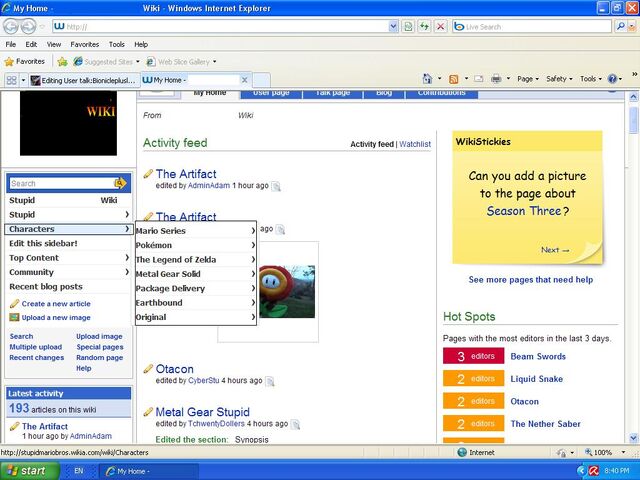Viewport: 640px width, 480px height.
Task: Click the Stop loading red X icon
Action: [440, 27]
